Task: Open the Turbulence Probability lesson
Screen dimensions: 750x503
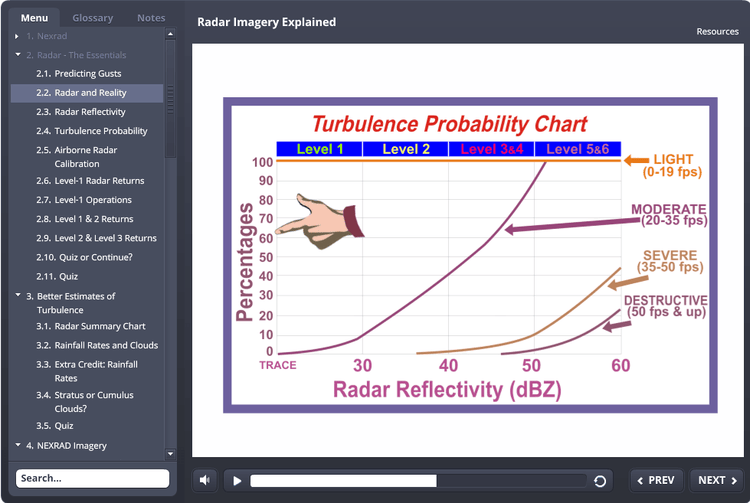Action: coord(101,131)
